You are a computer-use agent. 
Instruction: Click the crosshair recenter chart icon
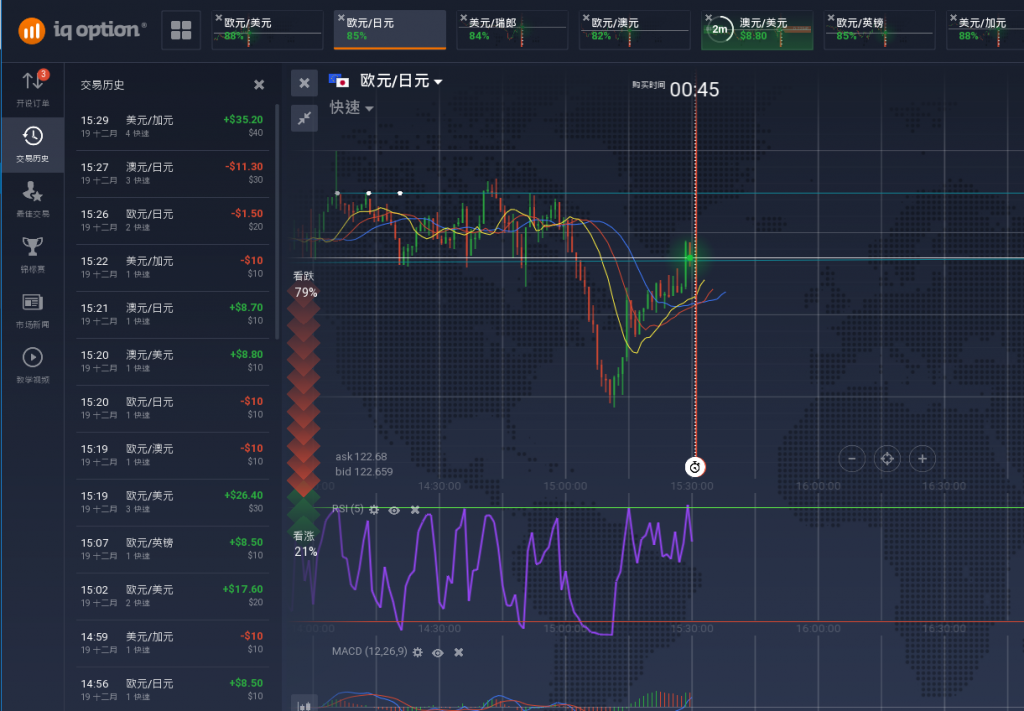coord(886,459)
